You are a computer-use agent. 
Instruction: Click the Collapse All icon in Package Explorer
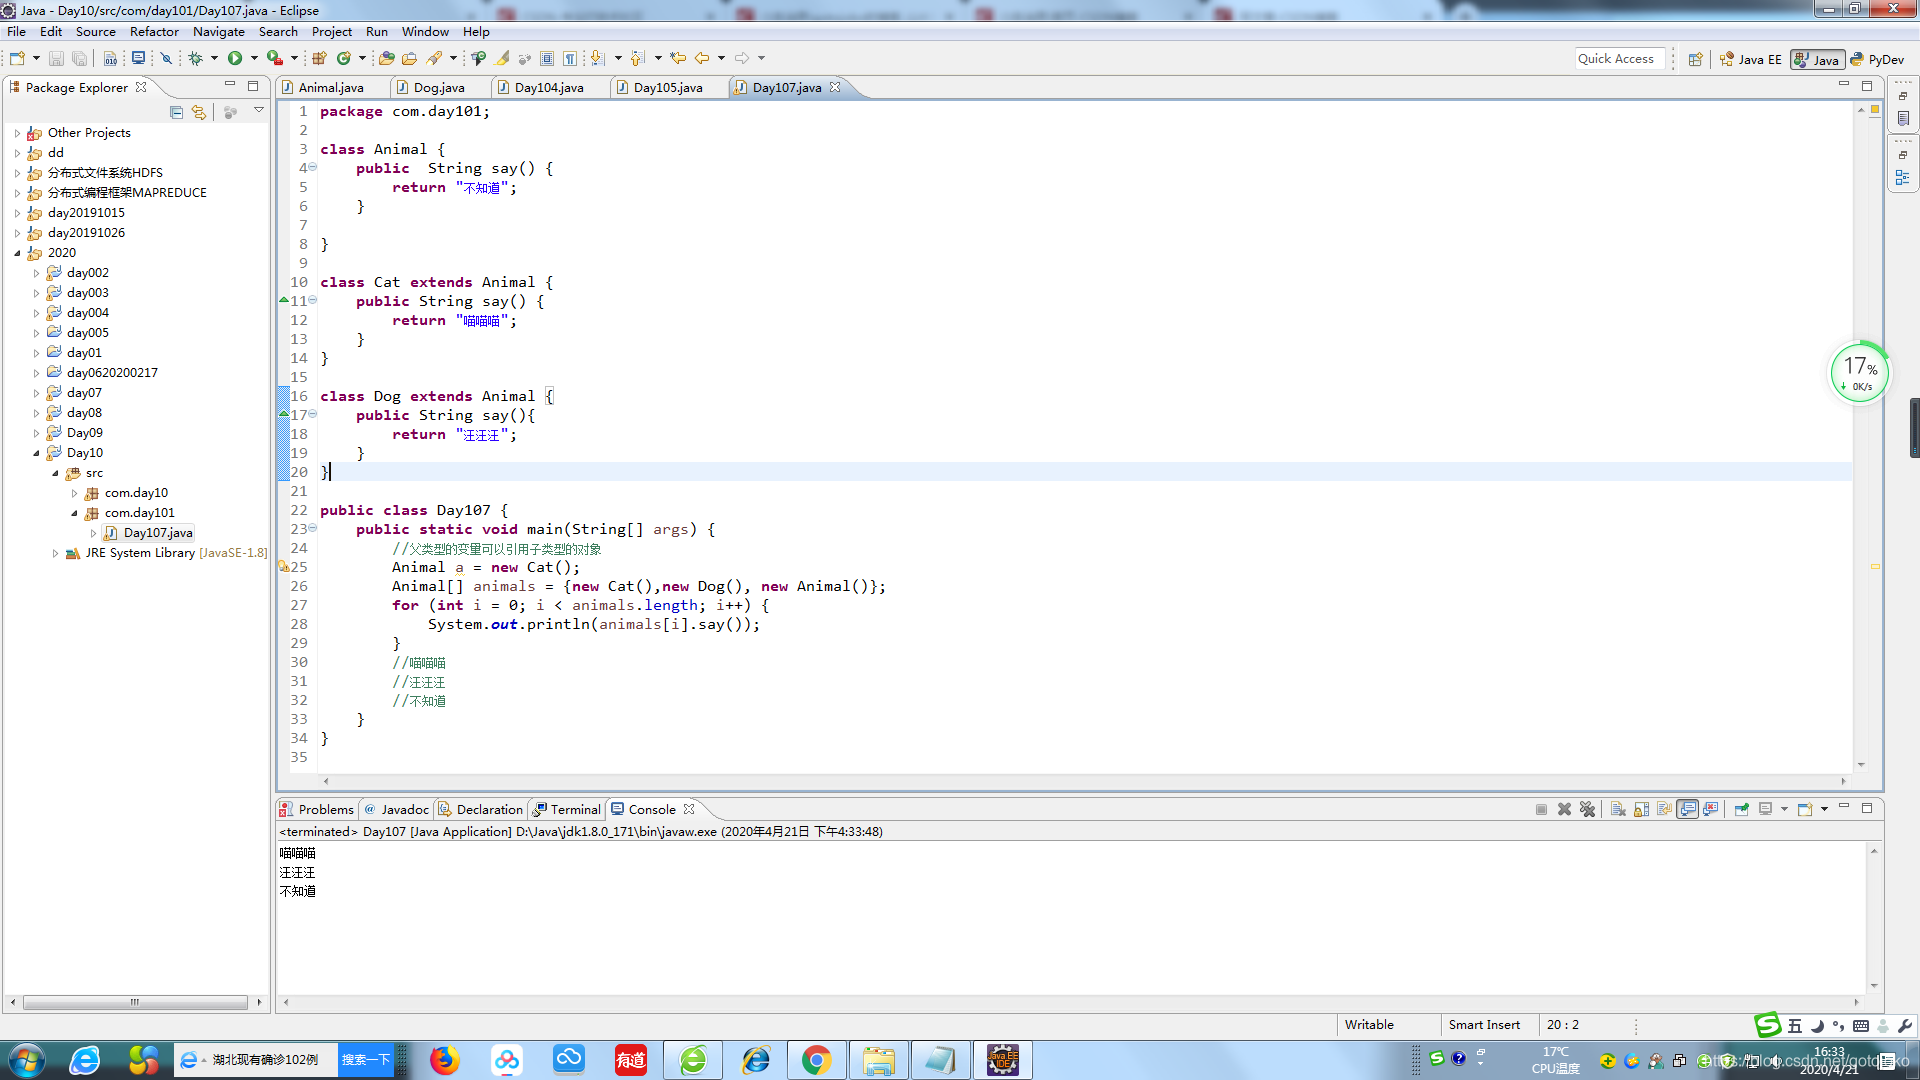point(175,111)
